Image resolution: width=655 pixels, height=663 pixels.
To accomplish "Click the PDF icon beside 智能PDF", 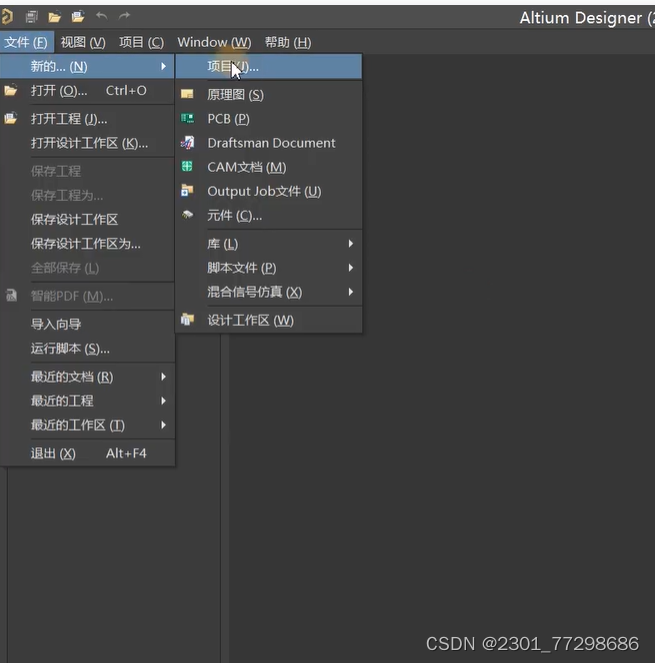I will coord(11,295).
